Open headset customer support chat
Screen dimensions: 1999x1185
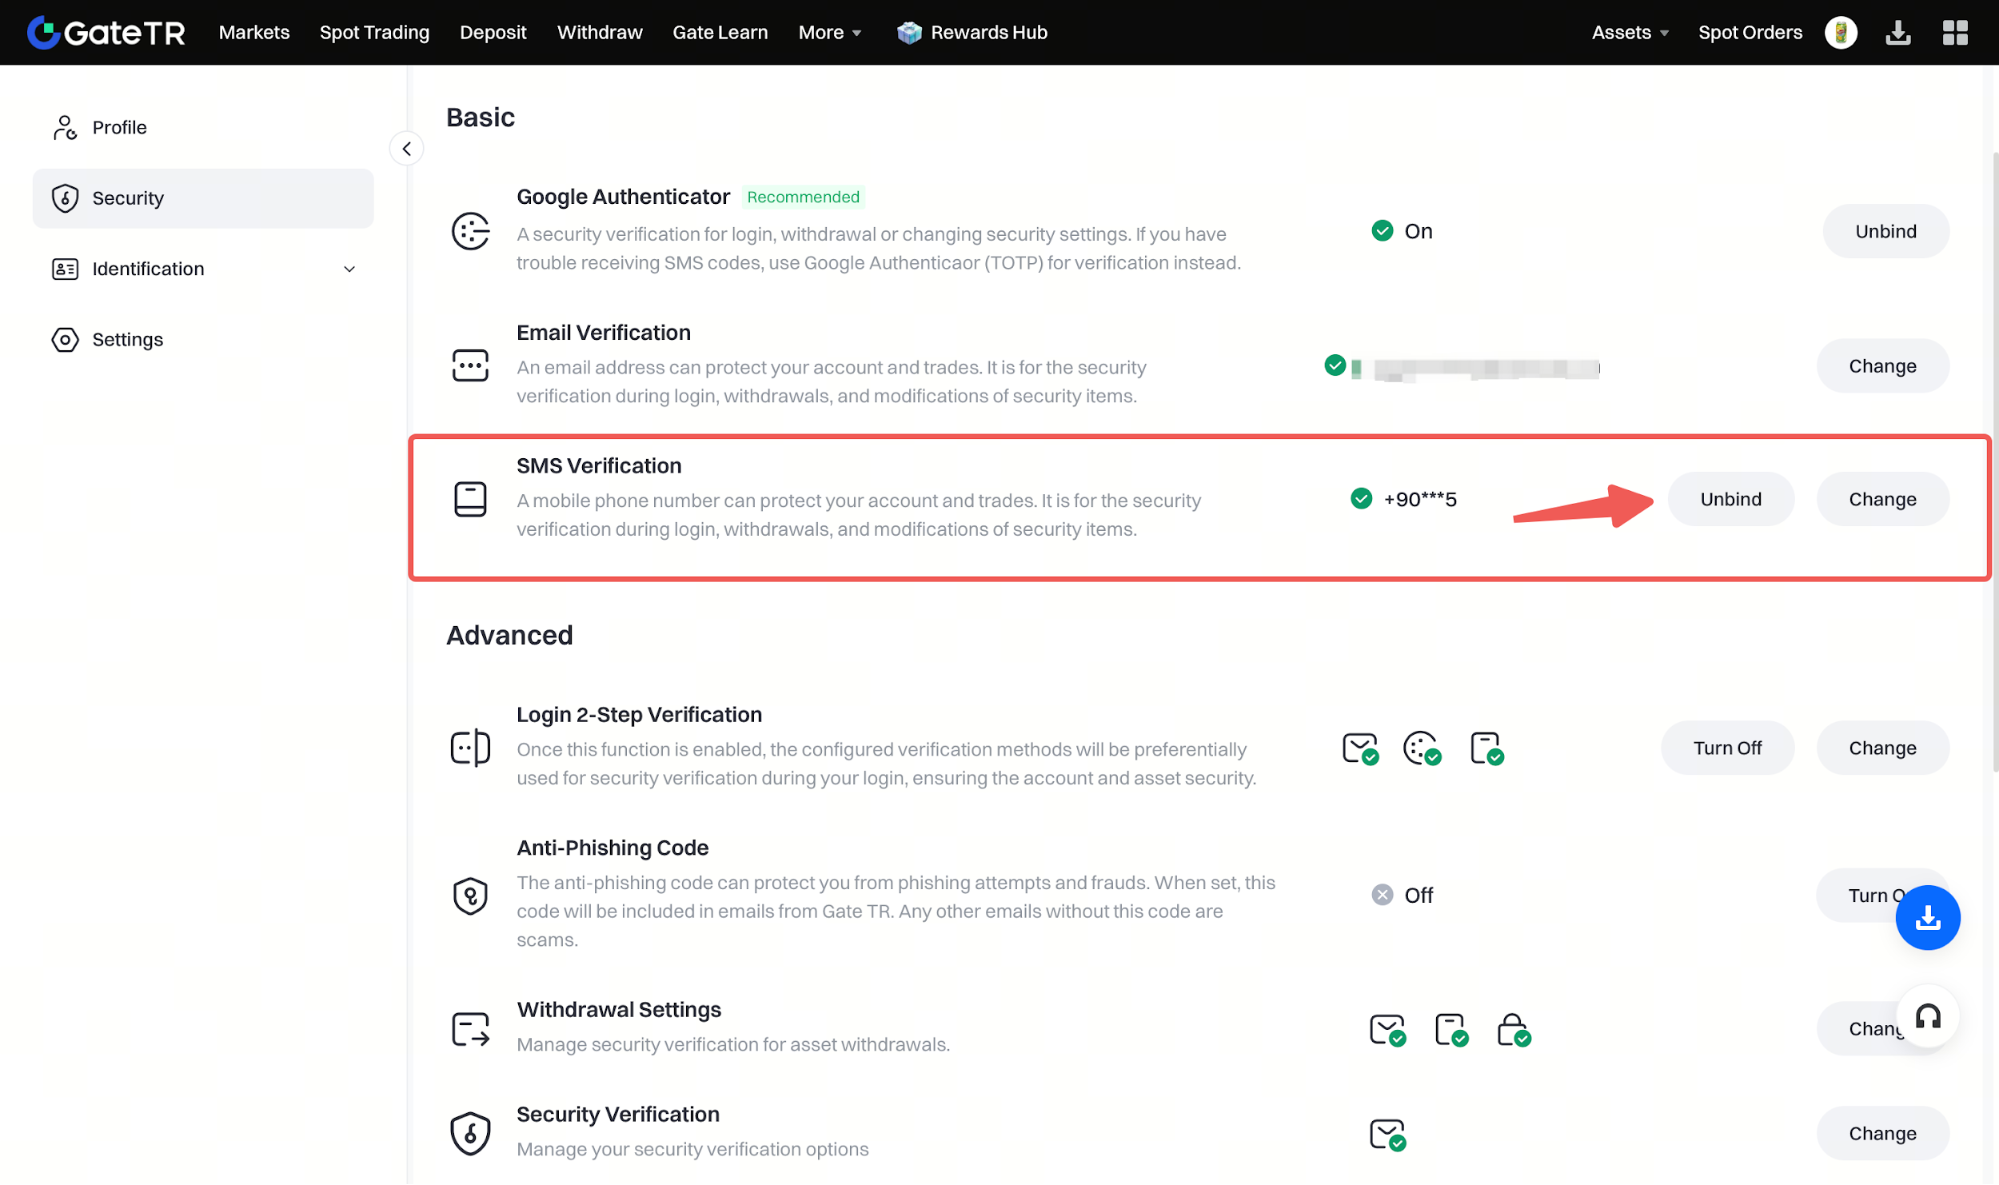[1927, 1017]
